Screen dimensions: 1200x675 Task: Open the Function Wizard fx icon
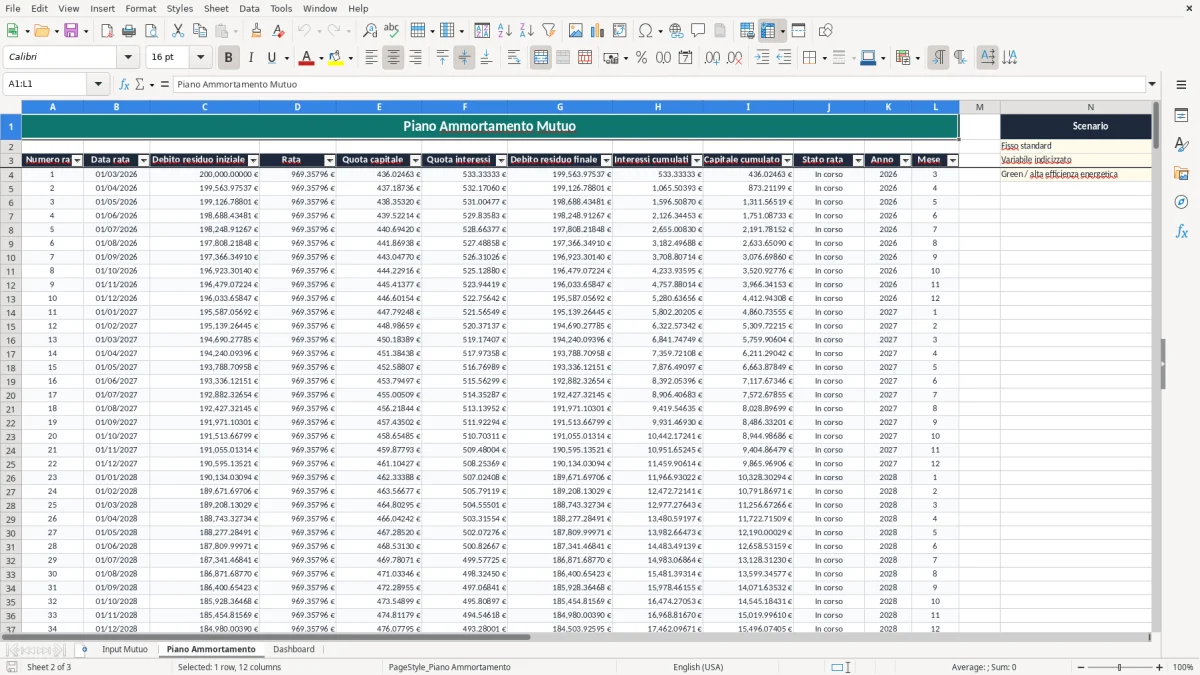[x=124, y=84]
